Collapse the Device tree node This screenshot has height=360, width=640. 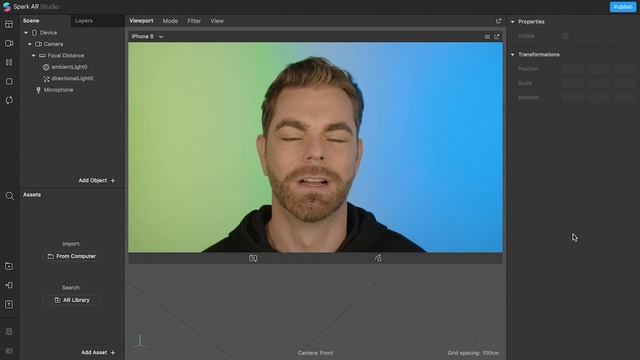pyautogui.click(x=26, y=33)
